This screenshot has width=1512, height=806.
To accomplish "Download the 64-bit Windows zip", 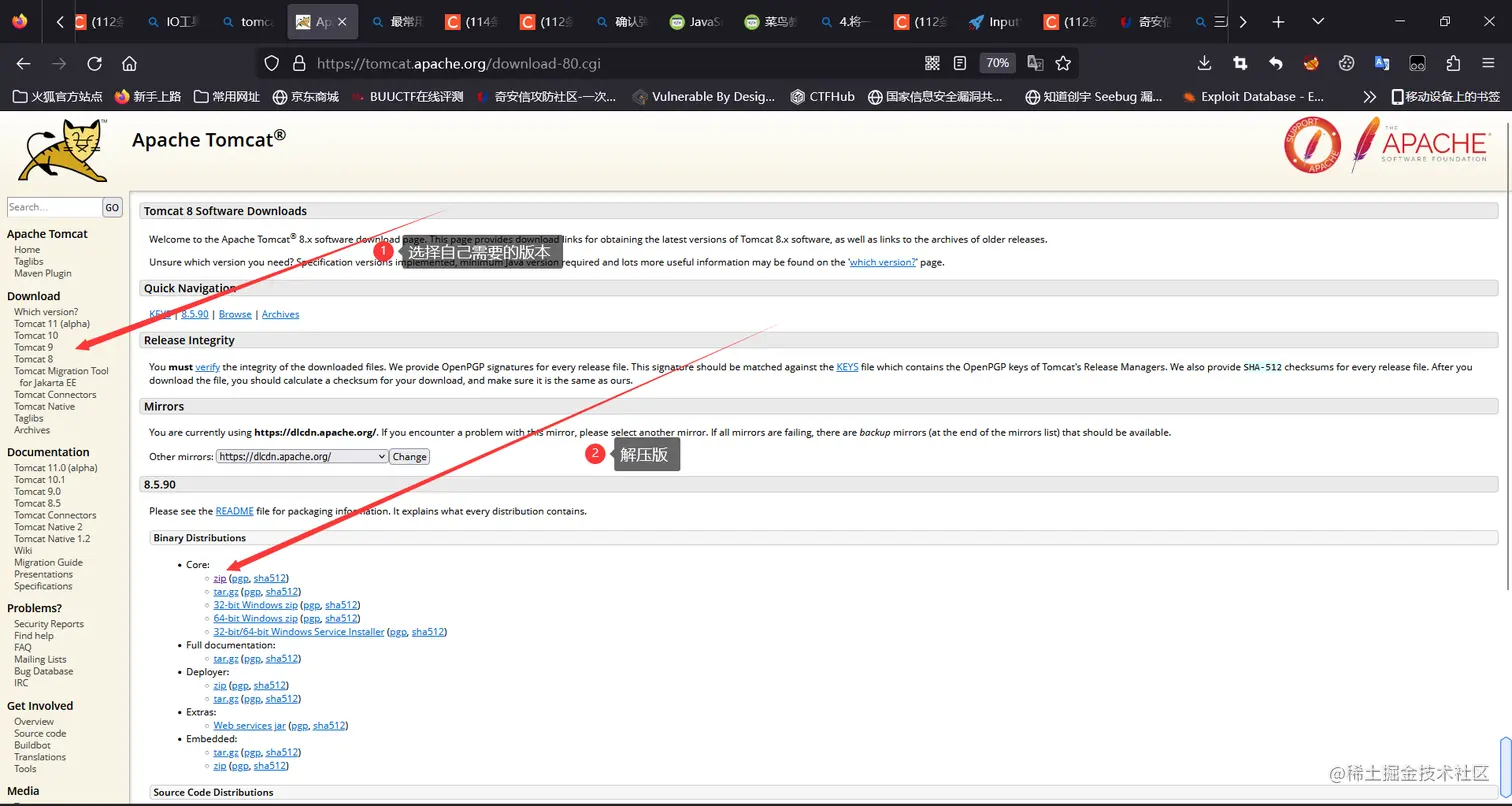I will coord(255,618).
